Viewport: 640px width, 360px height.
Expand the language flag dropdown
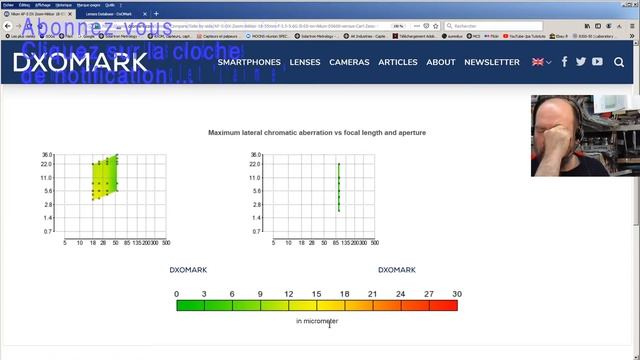click(x=542, y=62)
